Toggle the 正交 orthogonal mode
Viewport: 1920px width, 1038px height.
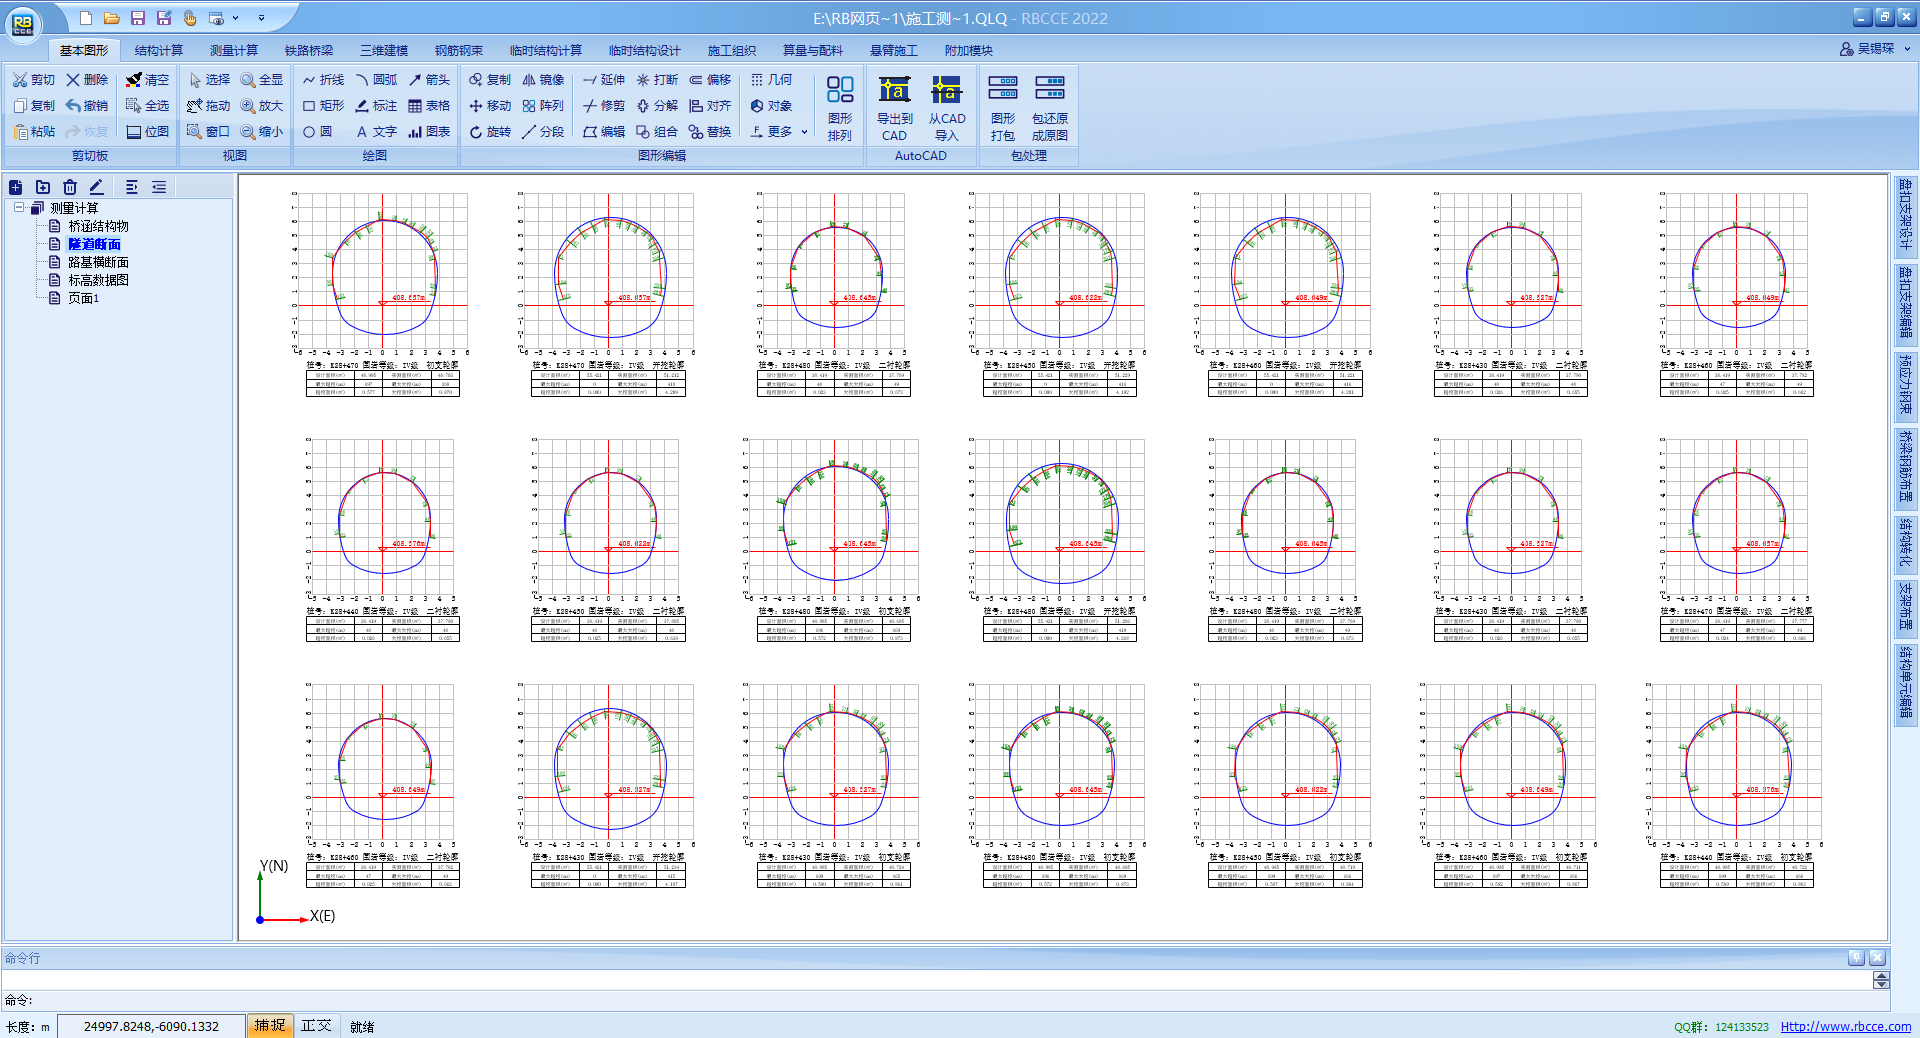click(316, 1026)
